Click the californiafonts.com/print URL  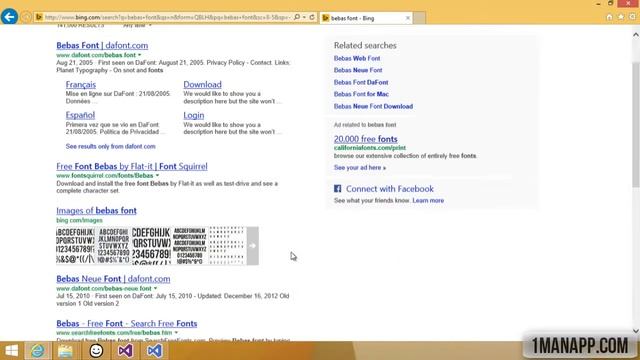(370, 148)
